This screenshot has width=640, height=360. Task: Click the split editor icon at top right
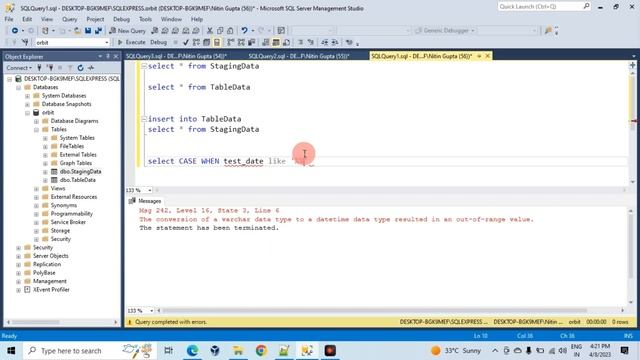pos(632,65)
